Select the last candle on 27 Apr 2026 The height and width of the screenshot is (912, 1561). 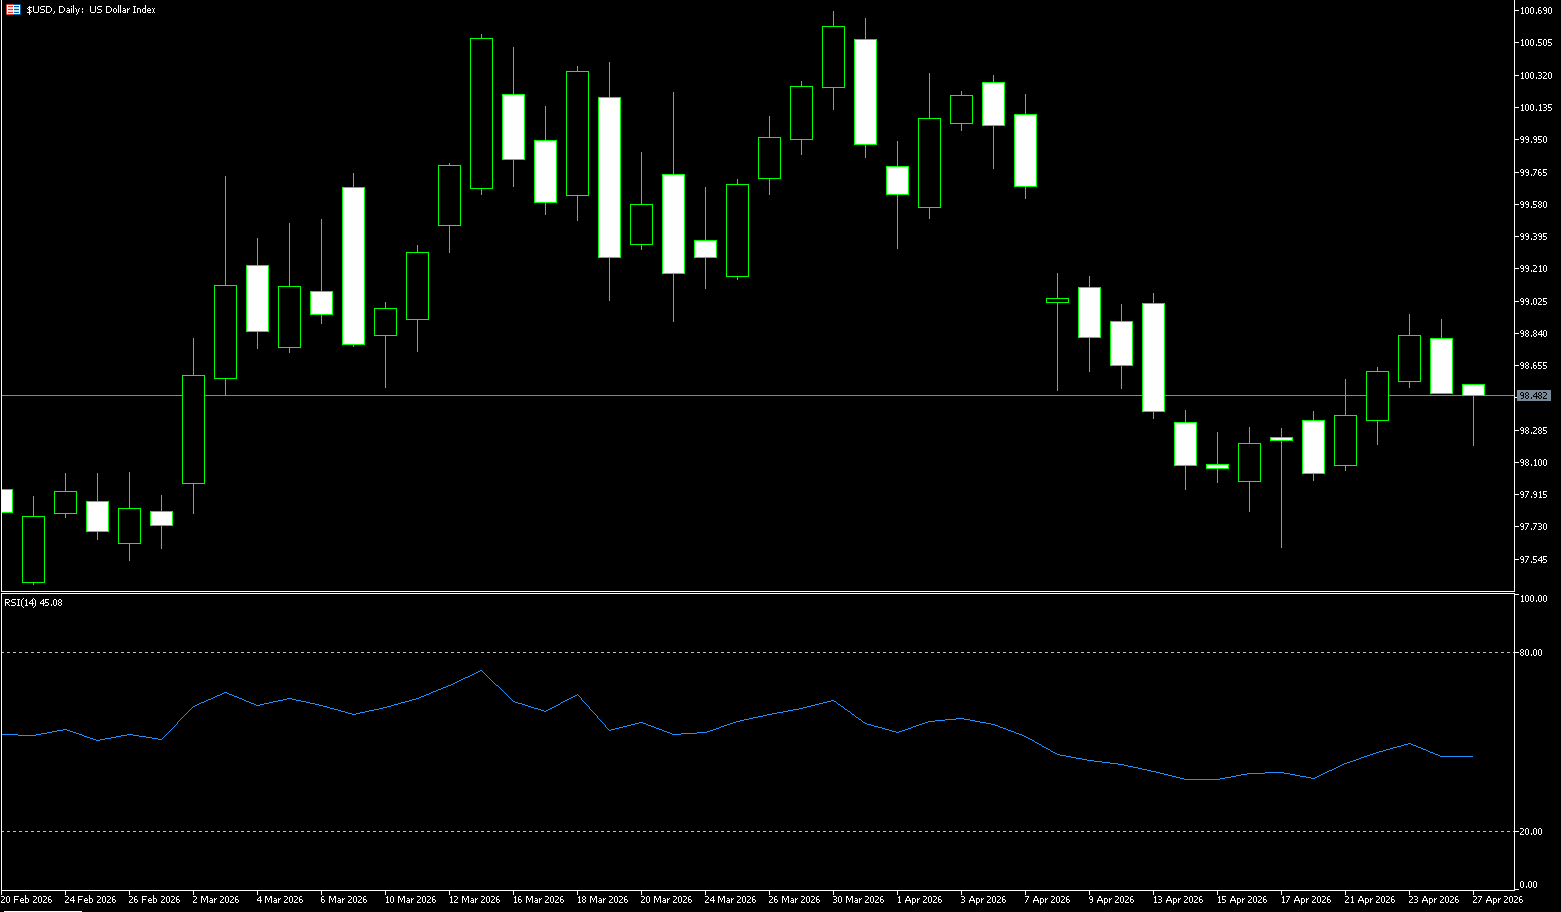click(x=1473, y=389)
